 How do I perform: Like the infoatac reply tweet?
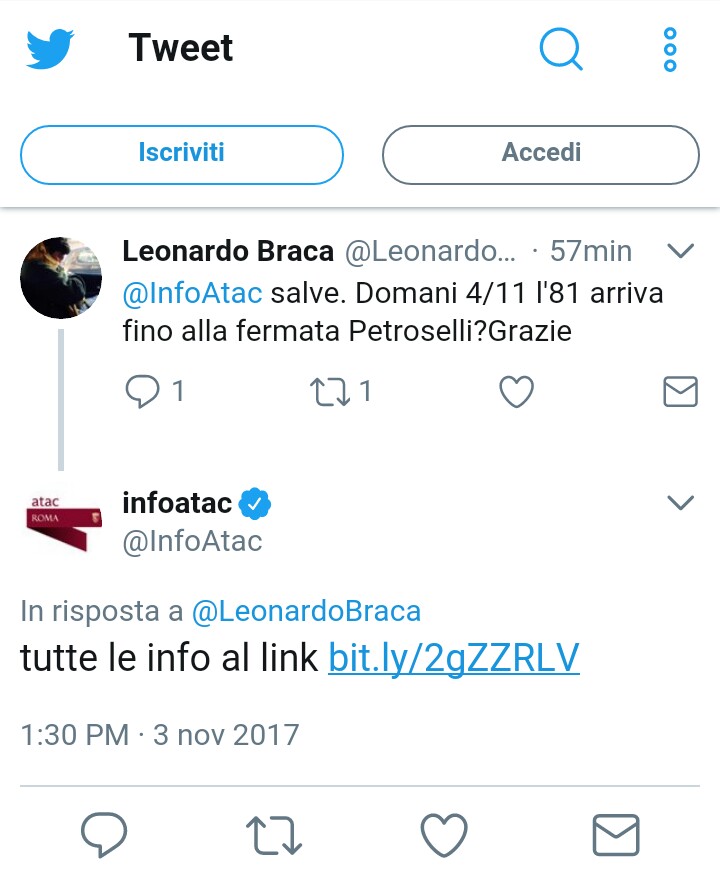click(x=444, y=834)
